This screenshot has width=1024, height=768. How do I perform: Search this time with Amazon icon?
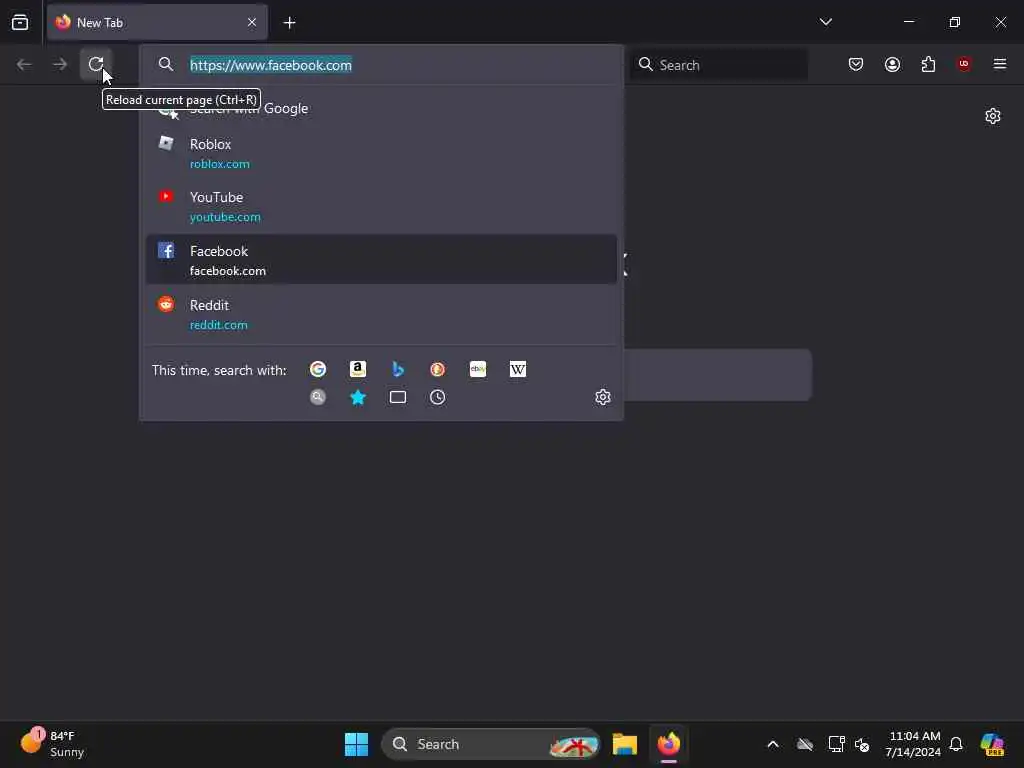click(358, 370)
